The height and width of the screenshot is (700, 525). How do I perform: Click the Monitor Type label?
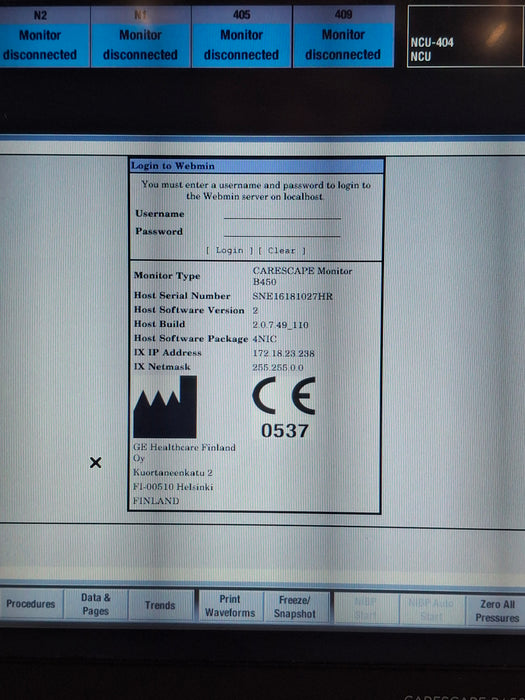pos(167,275)
